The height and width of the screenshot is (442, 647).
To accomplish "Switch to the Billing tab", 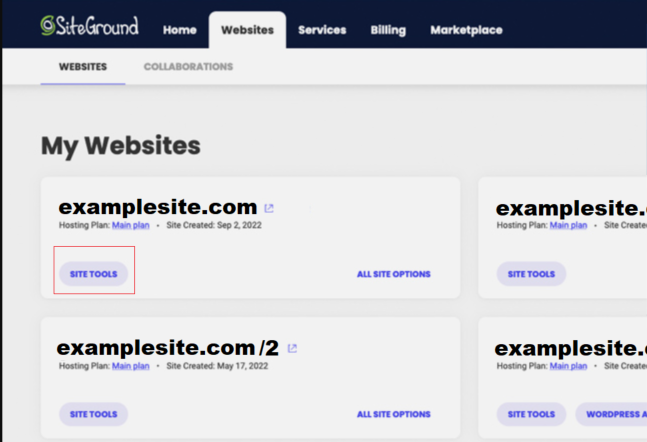I will [387, 30].
